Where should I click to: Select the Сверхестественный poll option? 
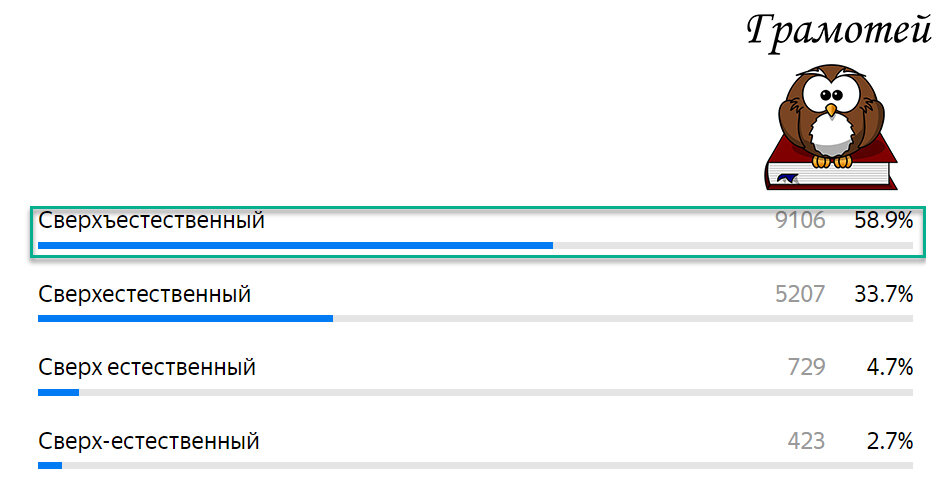(x=144, y=295)
